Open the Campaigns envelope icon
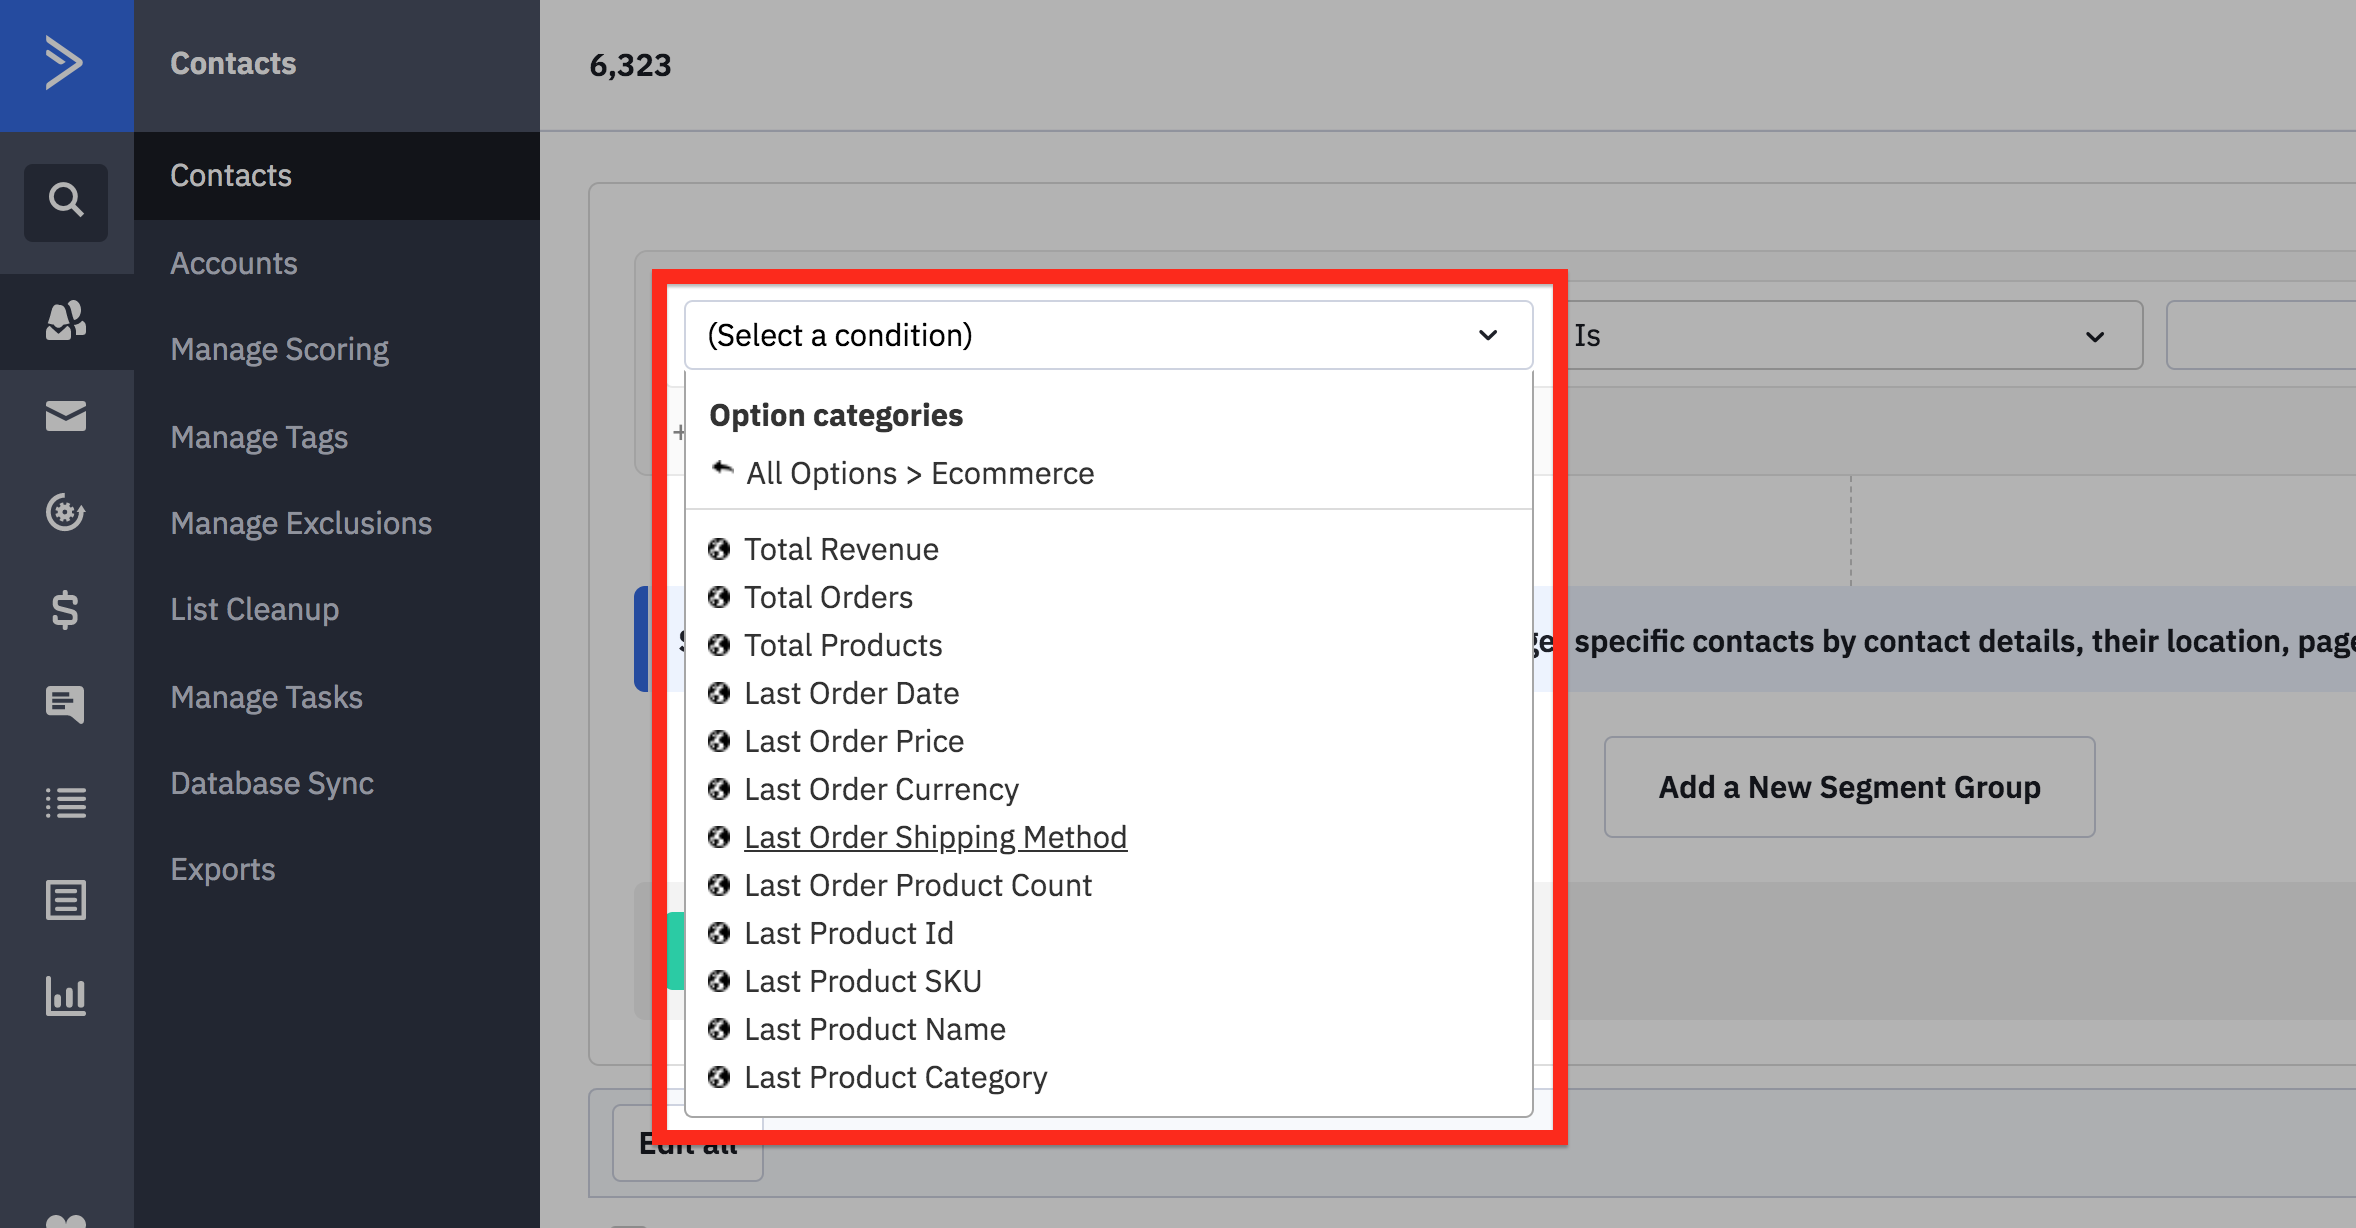 [66, 416]
